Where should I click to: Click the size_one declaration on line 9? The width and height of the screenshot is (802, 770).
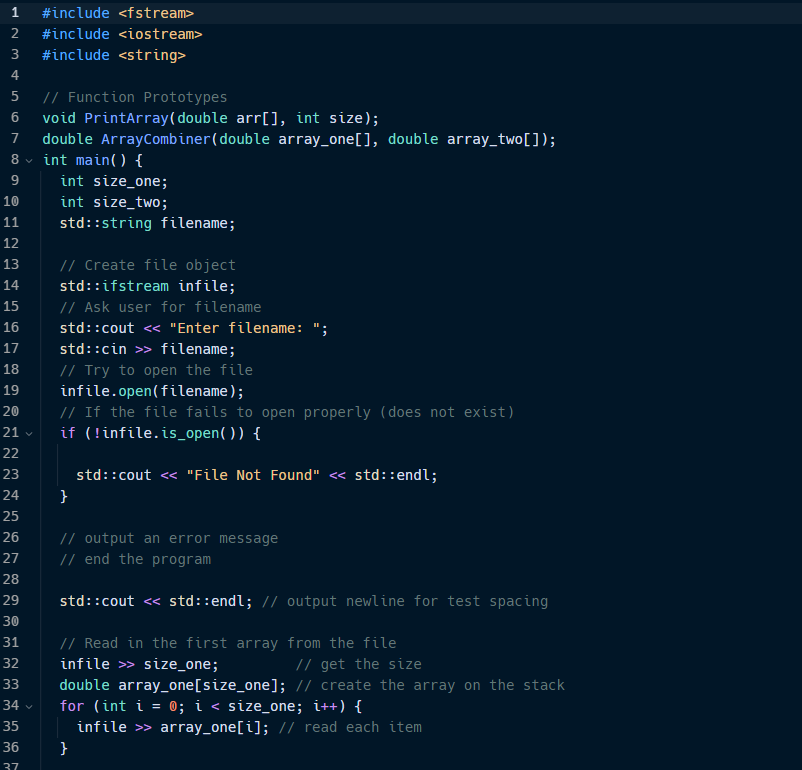(118, 181)
